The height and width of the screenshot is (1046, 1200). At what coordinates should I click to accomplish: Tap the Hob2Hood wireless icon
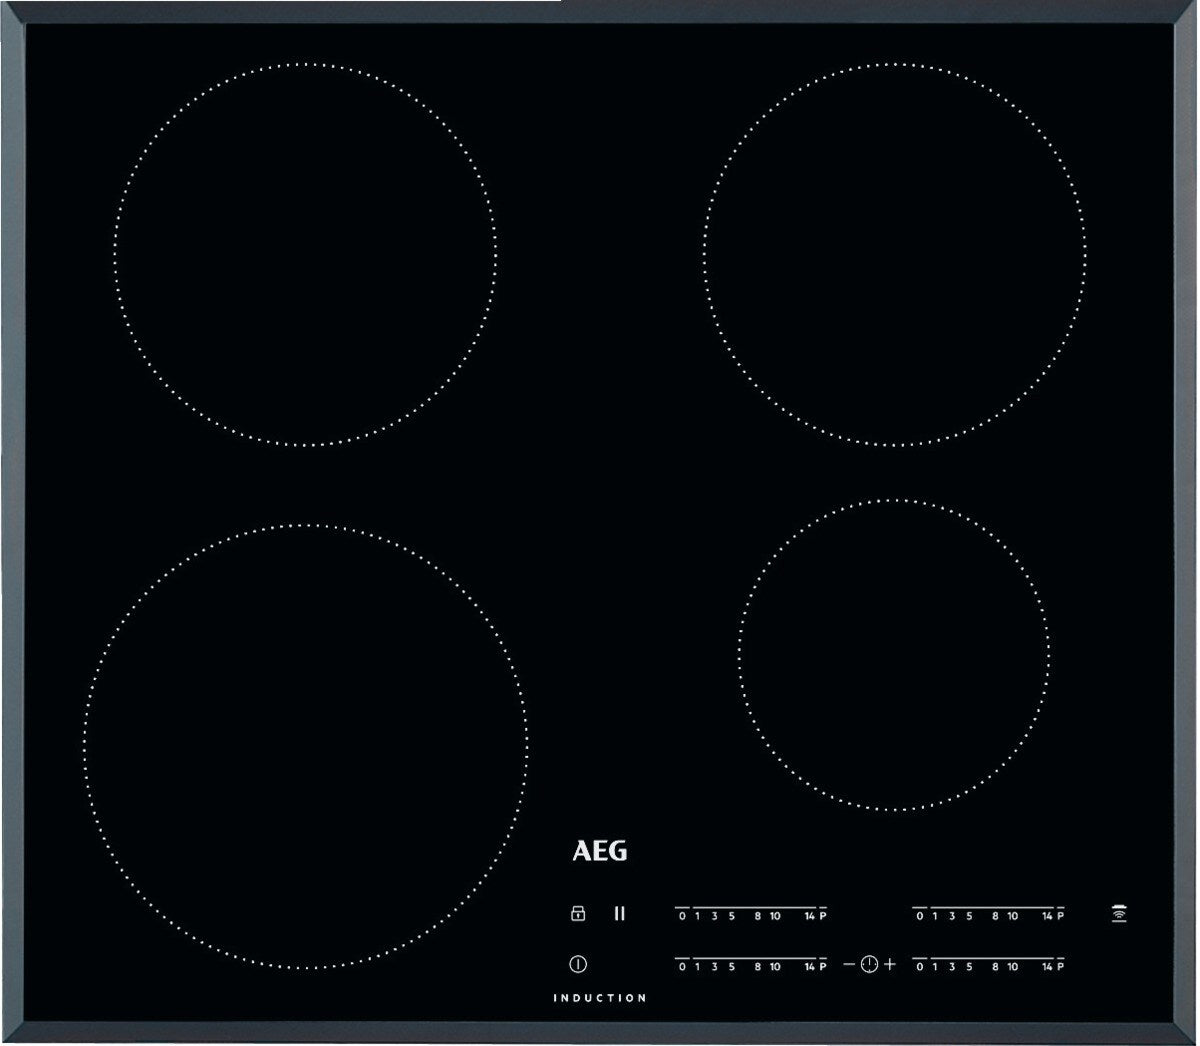(x=1117, y=914)
